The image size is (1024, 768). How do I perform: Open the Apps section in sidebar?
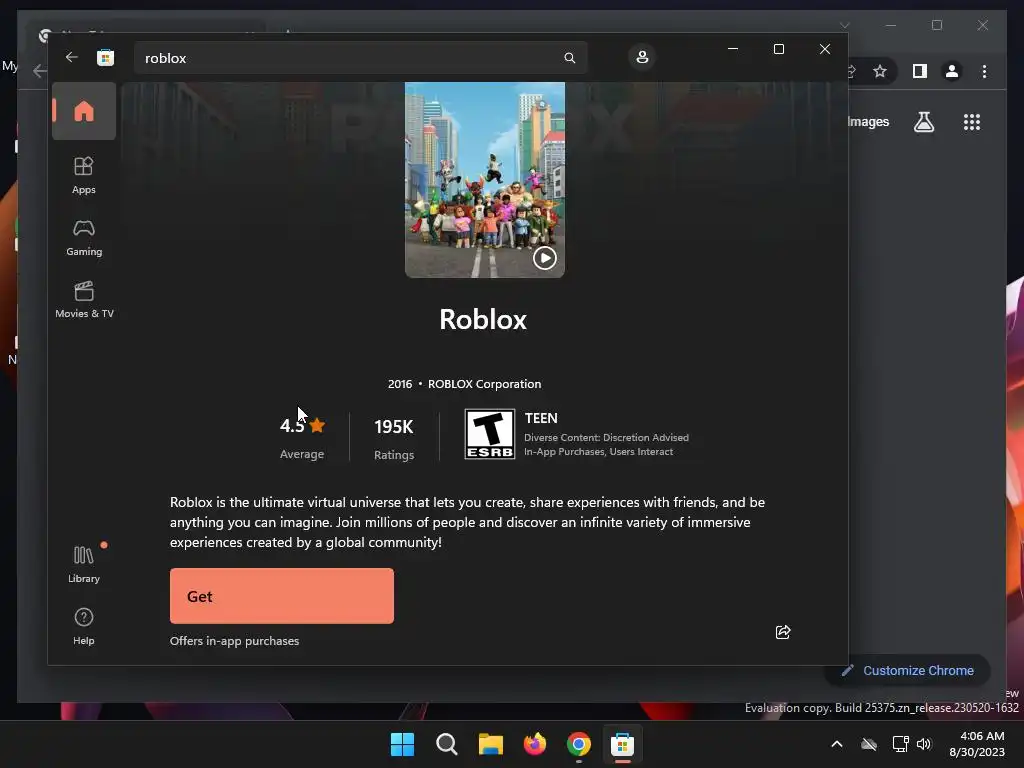84,176
